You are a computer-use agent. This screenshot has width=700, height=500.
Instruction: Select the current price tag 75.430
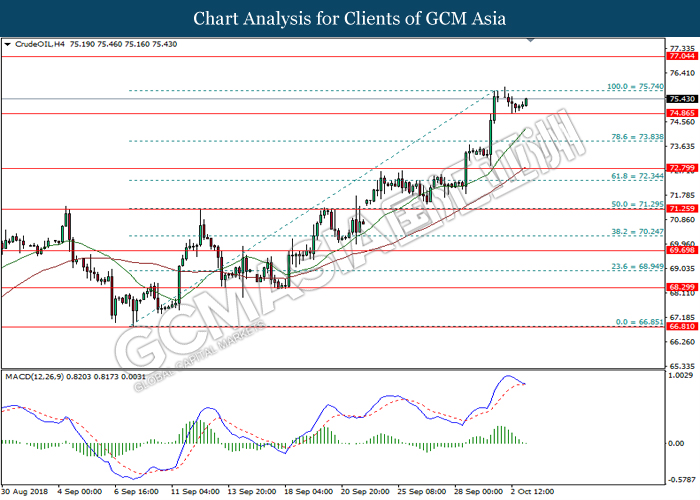pos(682,99)
